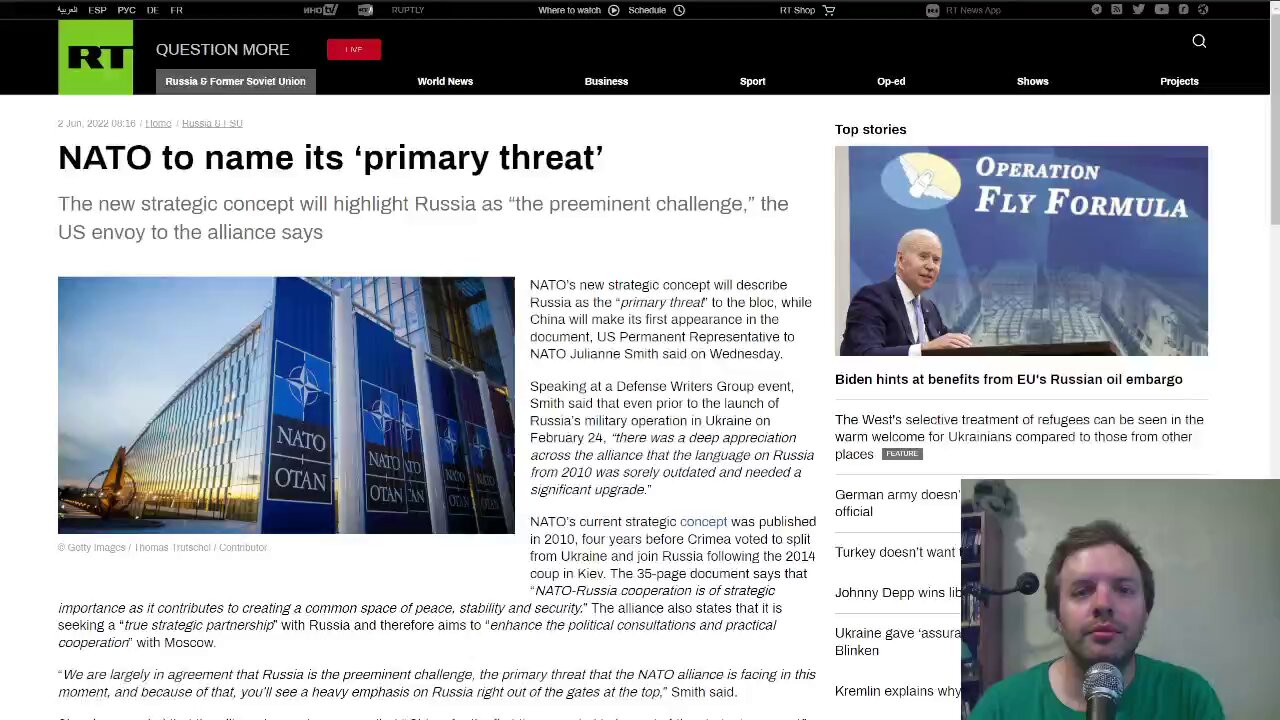Open the Schedule link
The image size is (1280, 720).
(x=647, y=10)
